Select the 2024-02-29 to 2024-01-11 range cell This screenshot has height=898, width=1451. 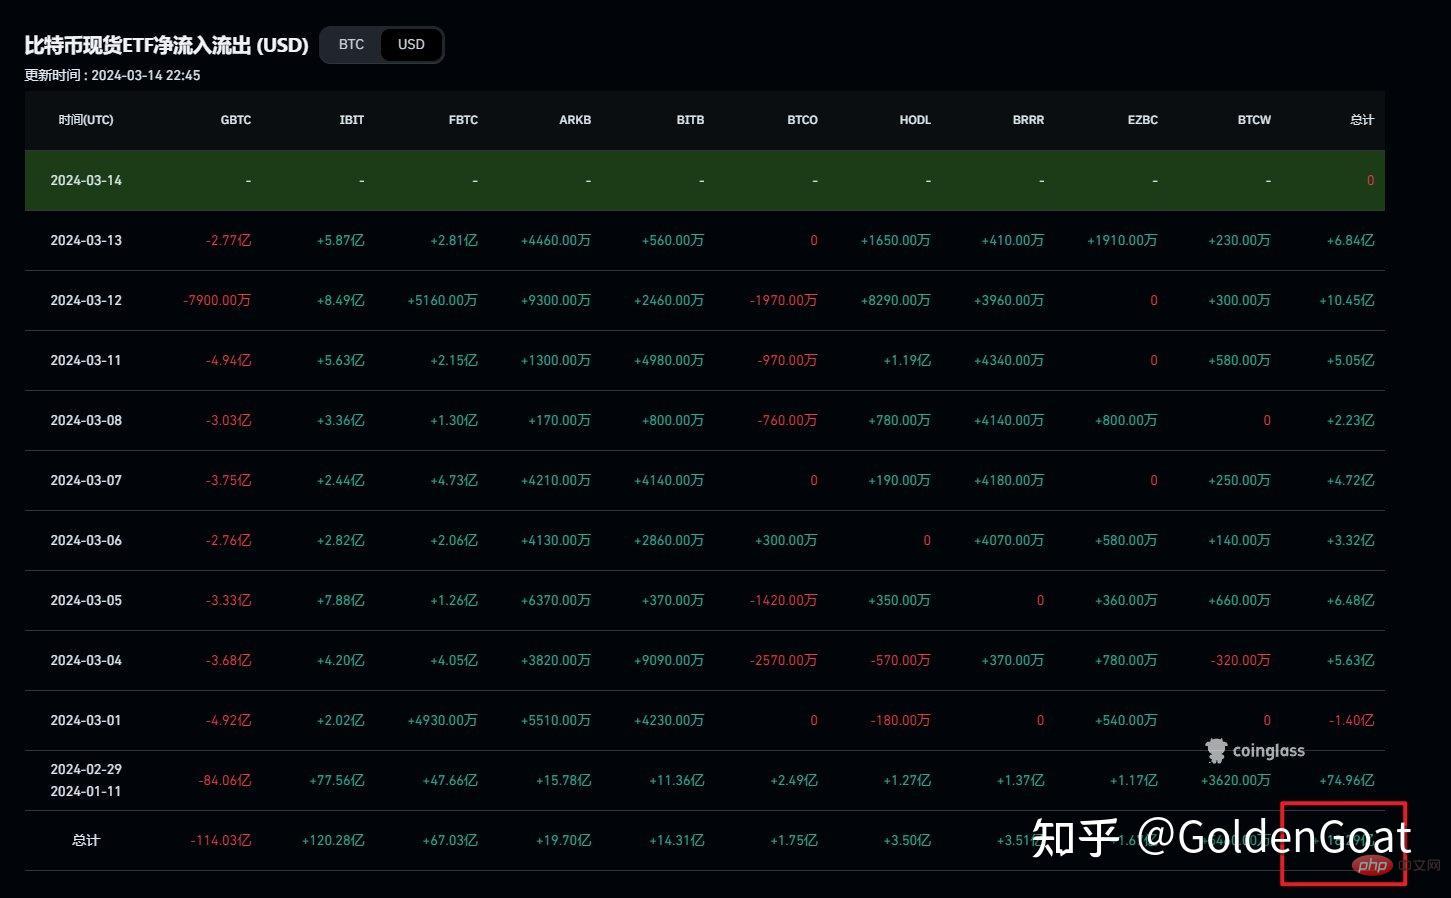86,780
